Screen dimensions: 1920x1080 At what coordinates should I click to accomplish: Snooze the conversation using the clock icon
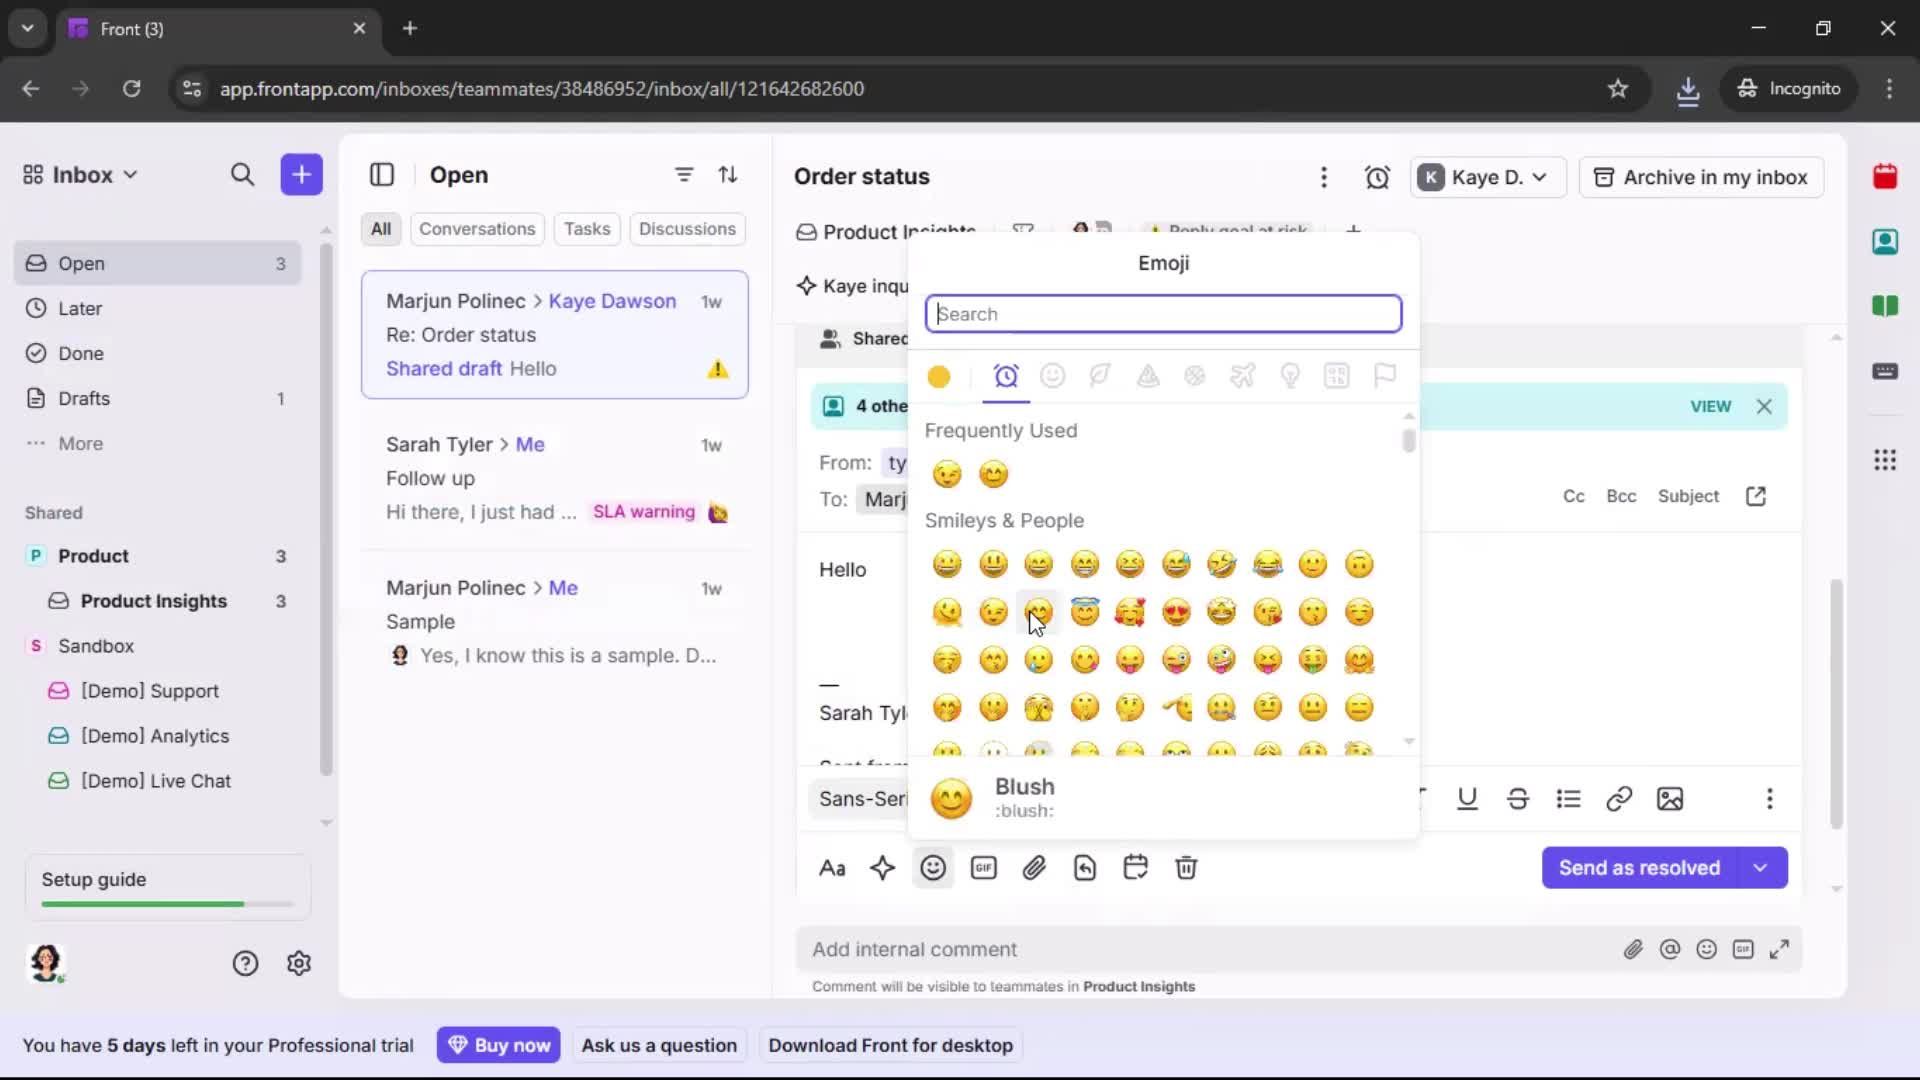coord(1377,176)
